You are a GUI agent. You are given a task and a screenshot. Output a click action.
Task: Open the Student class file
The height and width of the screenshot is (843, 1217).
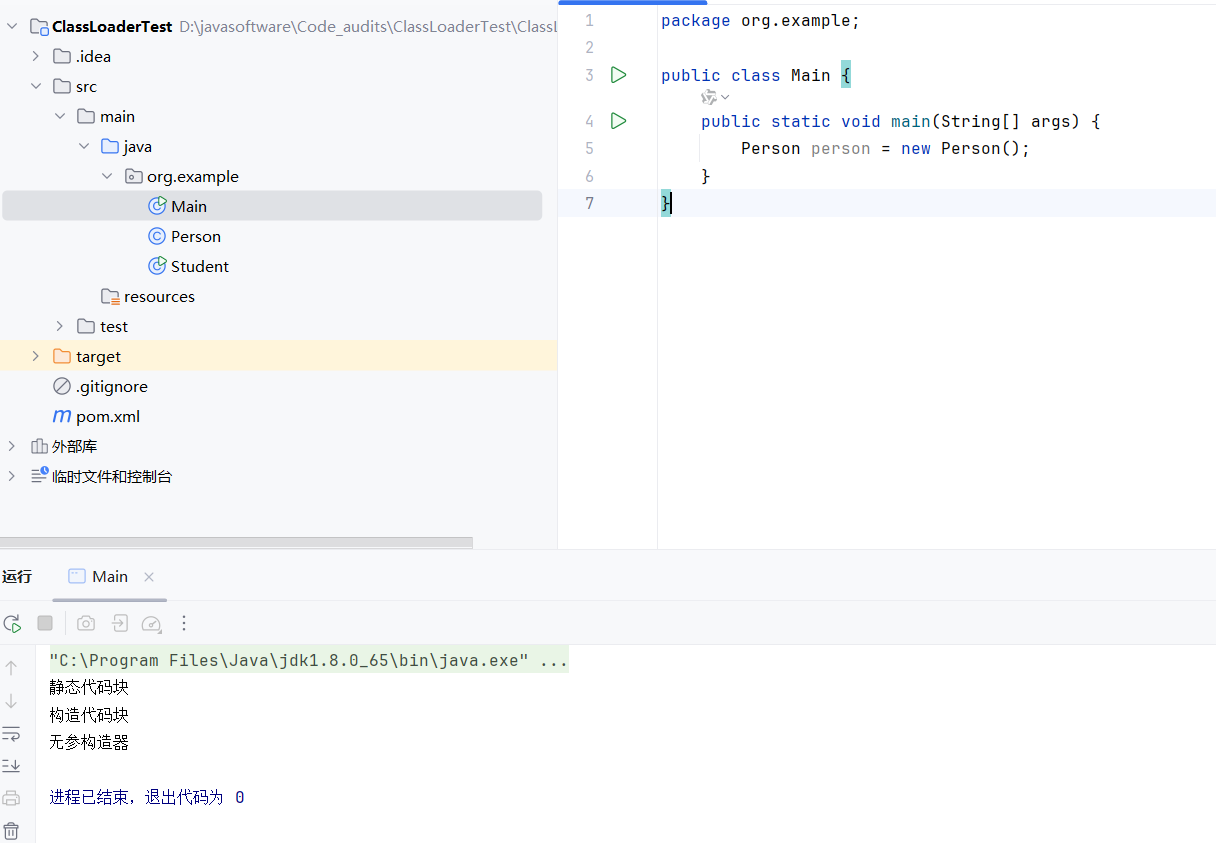coord(200,266)
